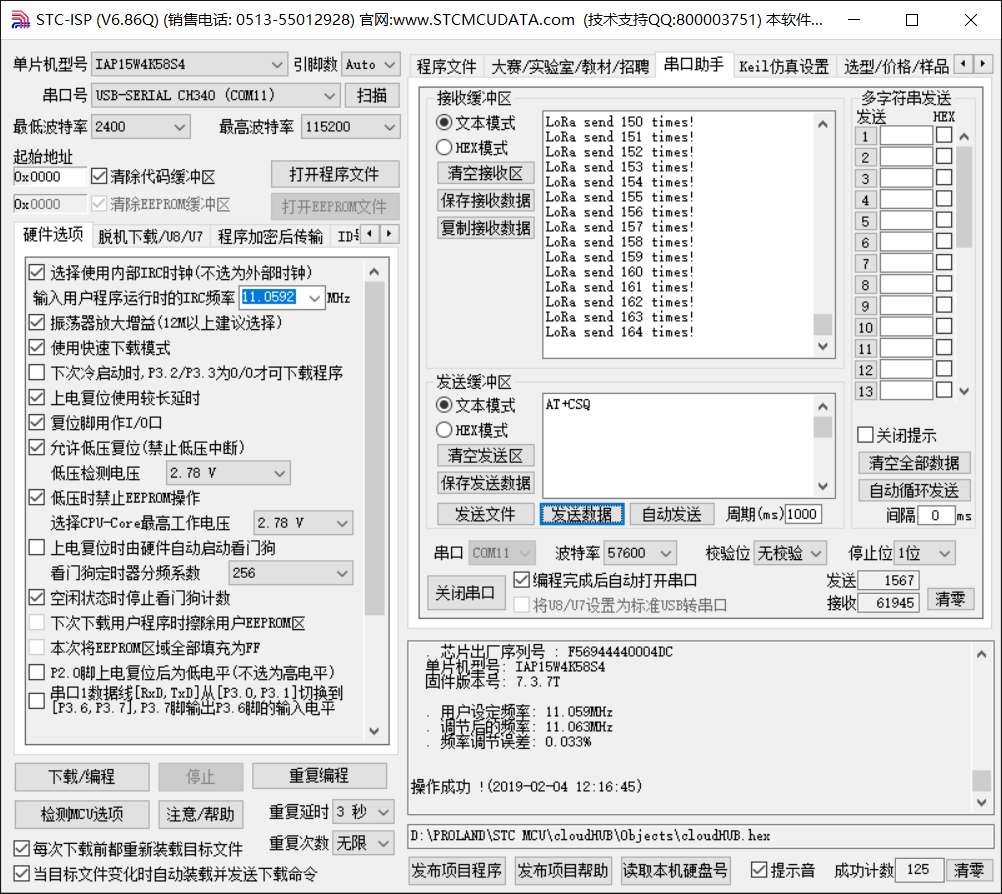Click the 起始地址 0x0000 input field

tap(47, 174)
